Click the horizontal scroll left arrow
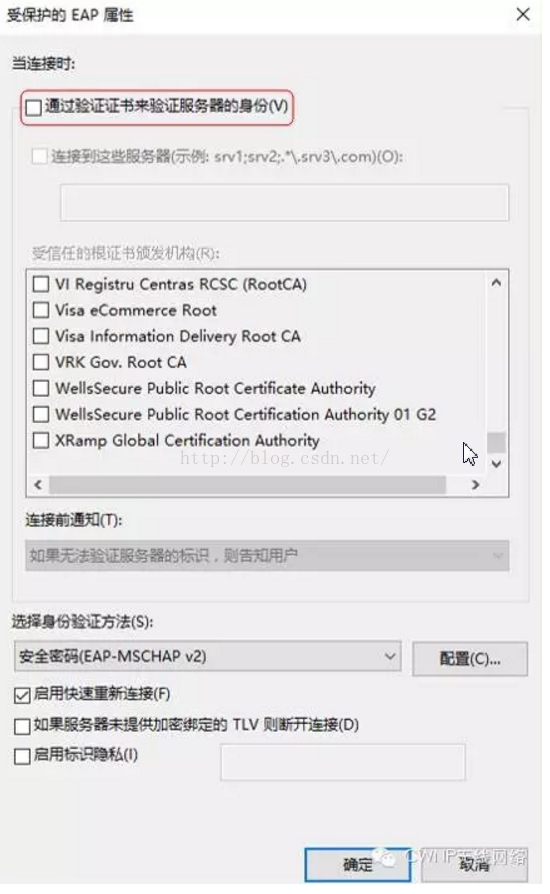The height and width of the screenshot is (894, 550). point(38,485)
